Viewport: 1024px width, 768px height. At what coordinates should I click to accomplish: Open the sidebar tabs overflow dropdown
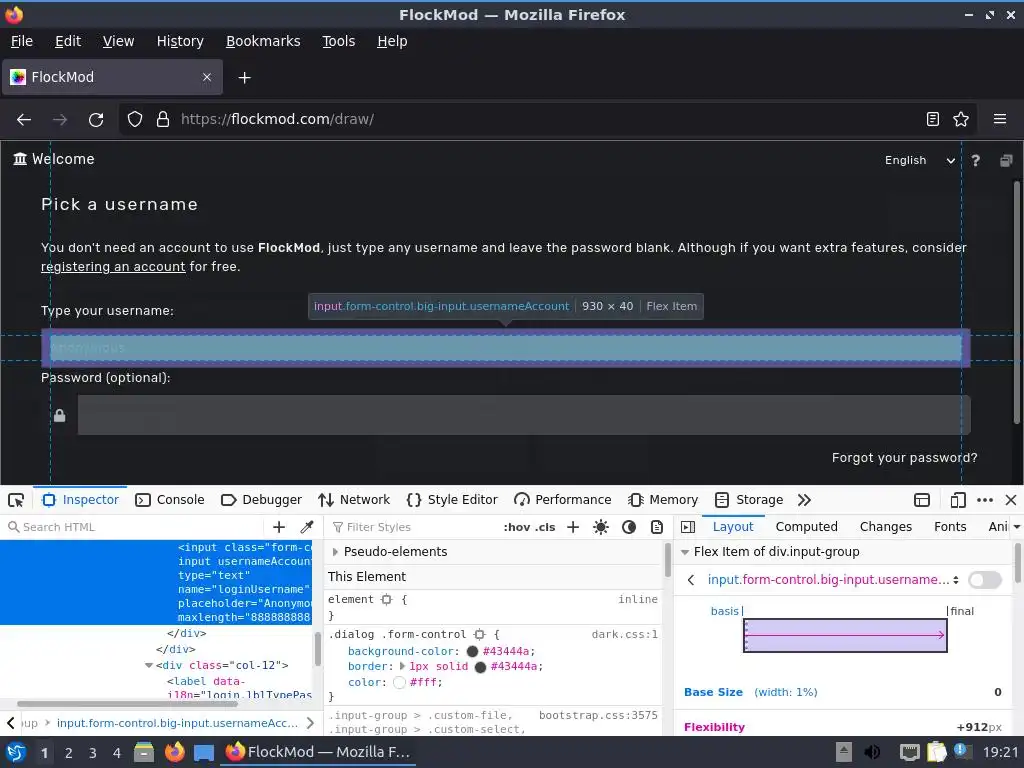1016,527
